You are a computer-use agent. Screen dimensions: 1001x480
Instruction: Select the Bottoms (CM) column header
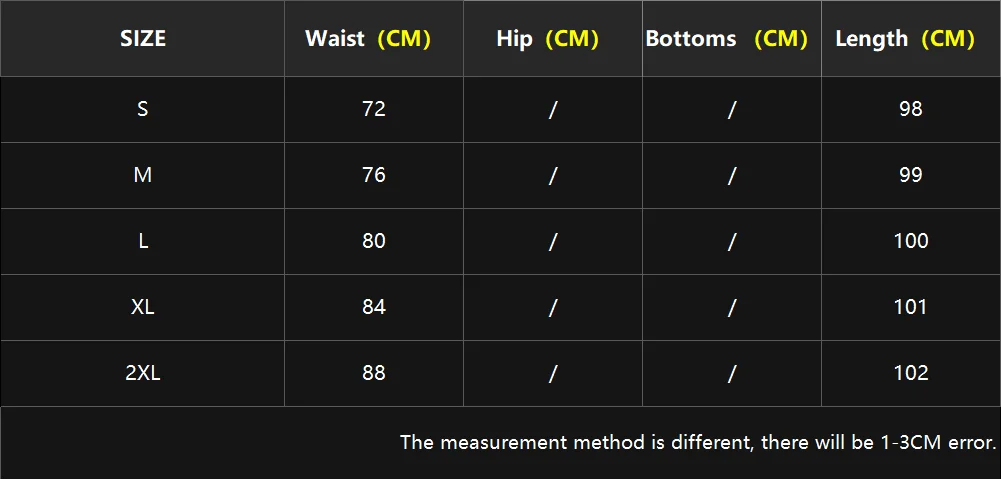tap(726, 39)
